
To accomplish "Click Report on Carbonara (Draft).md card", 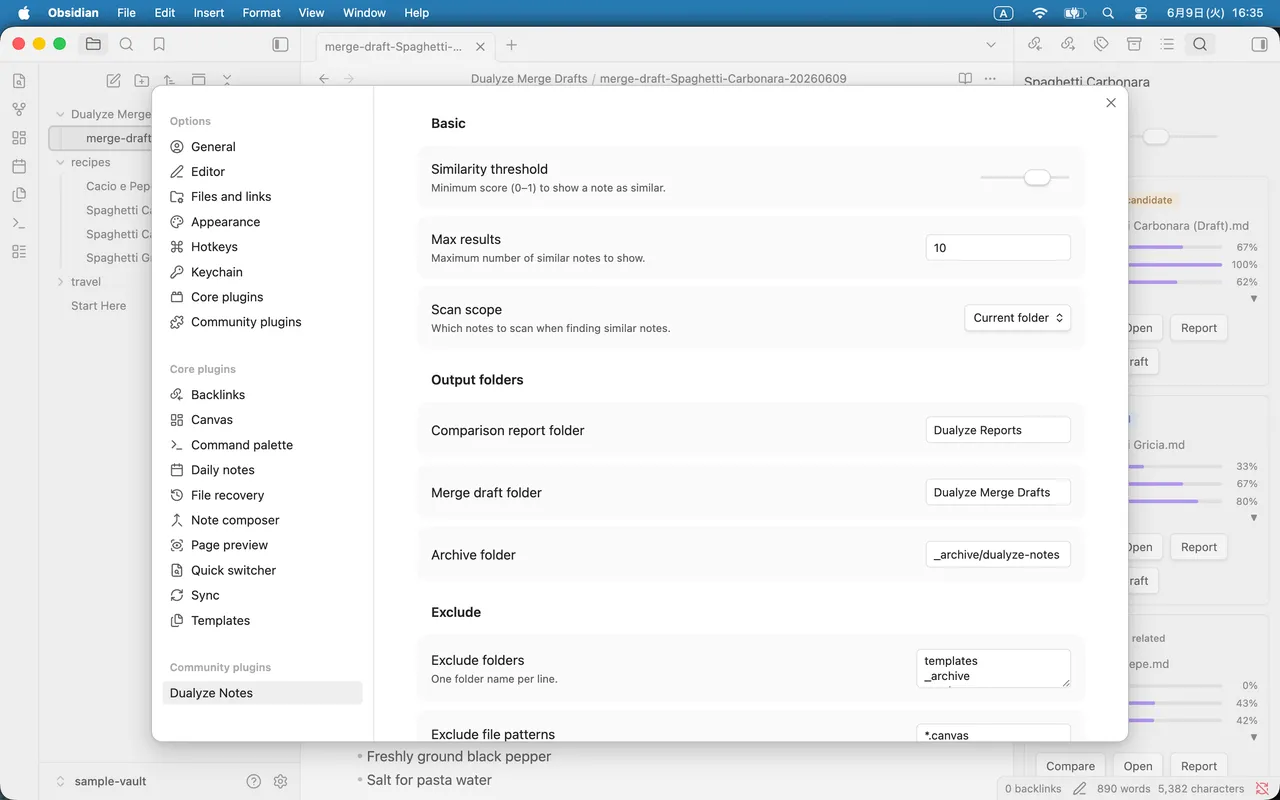I will pos(1199,328).
